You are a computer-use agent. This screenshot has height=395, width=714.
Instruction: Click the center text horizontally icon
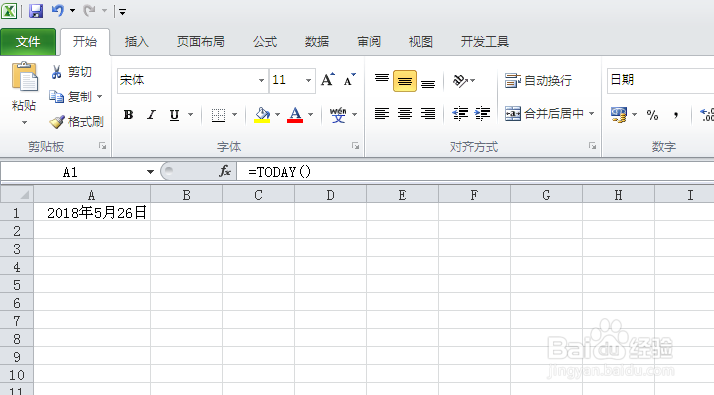click(405, 113)
